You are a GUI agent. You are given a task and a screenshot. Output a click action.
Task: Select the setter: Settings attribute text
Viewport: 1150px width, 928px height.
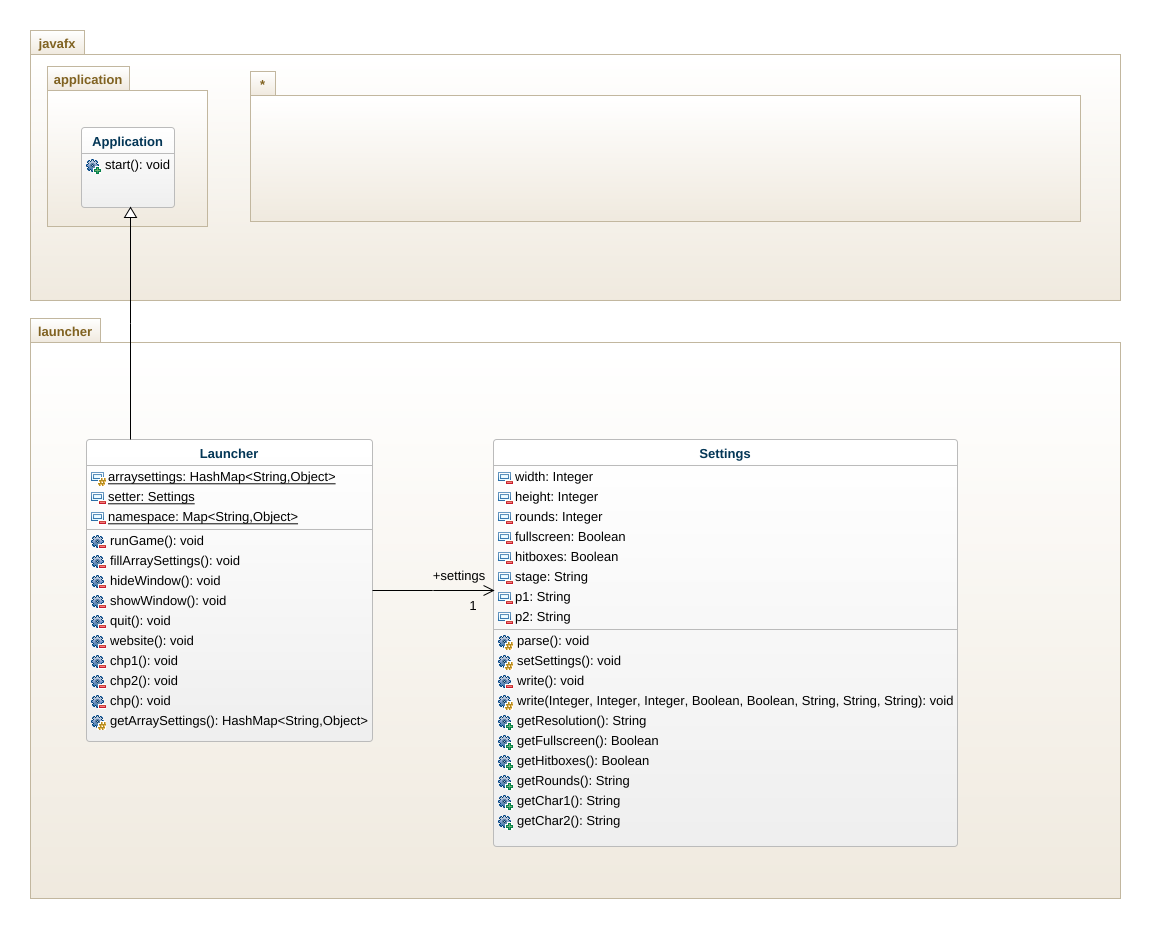click(151, 497)
